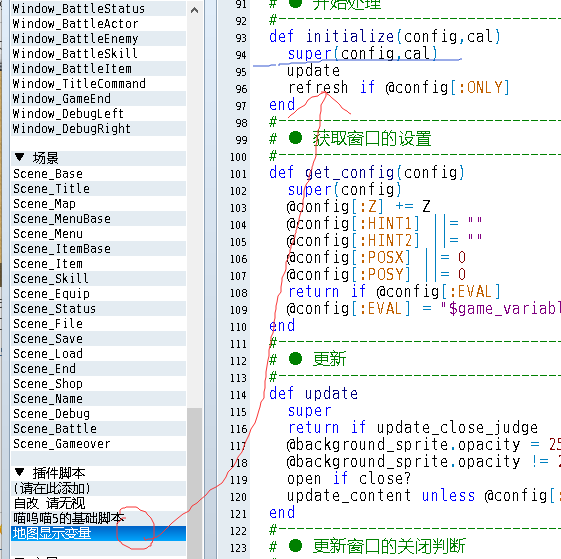Screen dimensions: 561x559
Task: Select Window_GameEnd script
Action: [99, 99]
